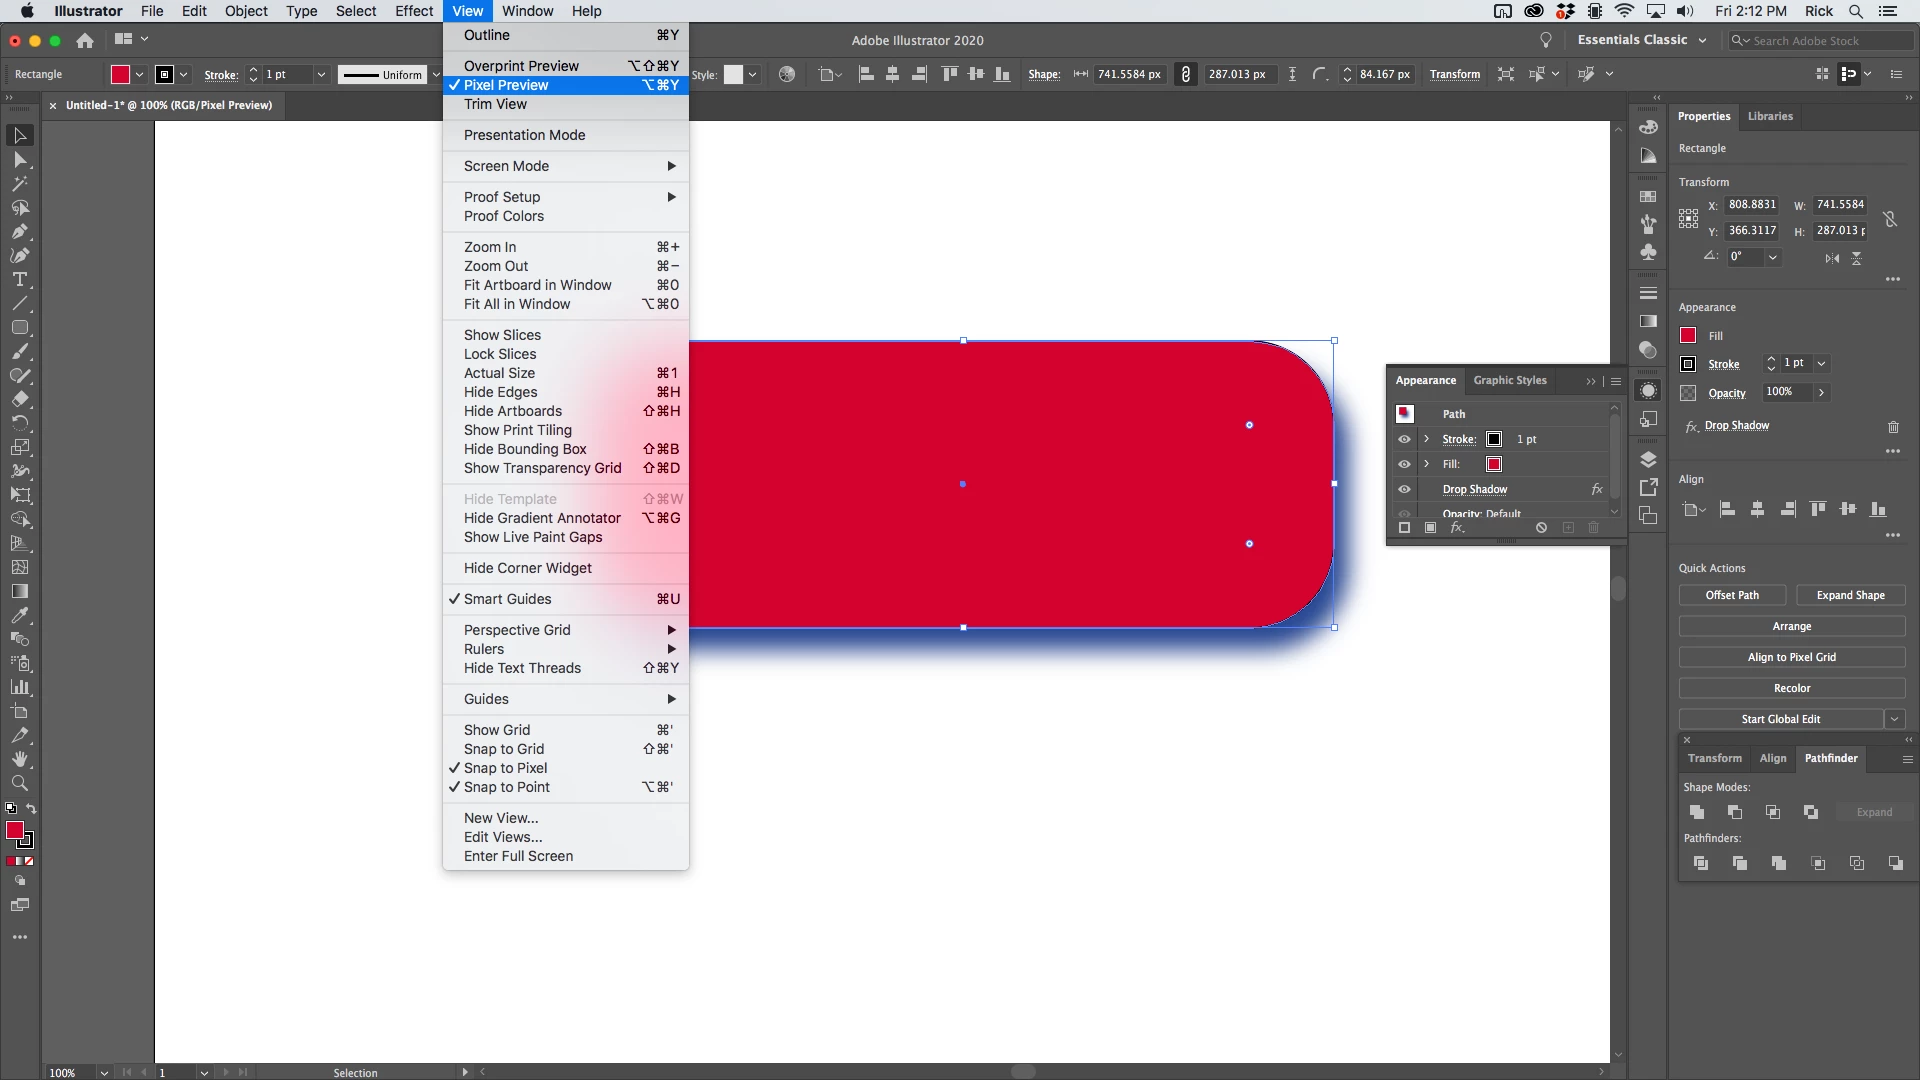Image resolution: width=1920 pixels, height=1080 pixels.
Task: Hide the Drop Shadow eye in Appearance
Action: [x=1404, y=489]
